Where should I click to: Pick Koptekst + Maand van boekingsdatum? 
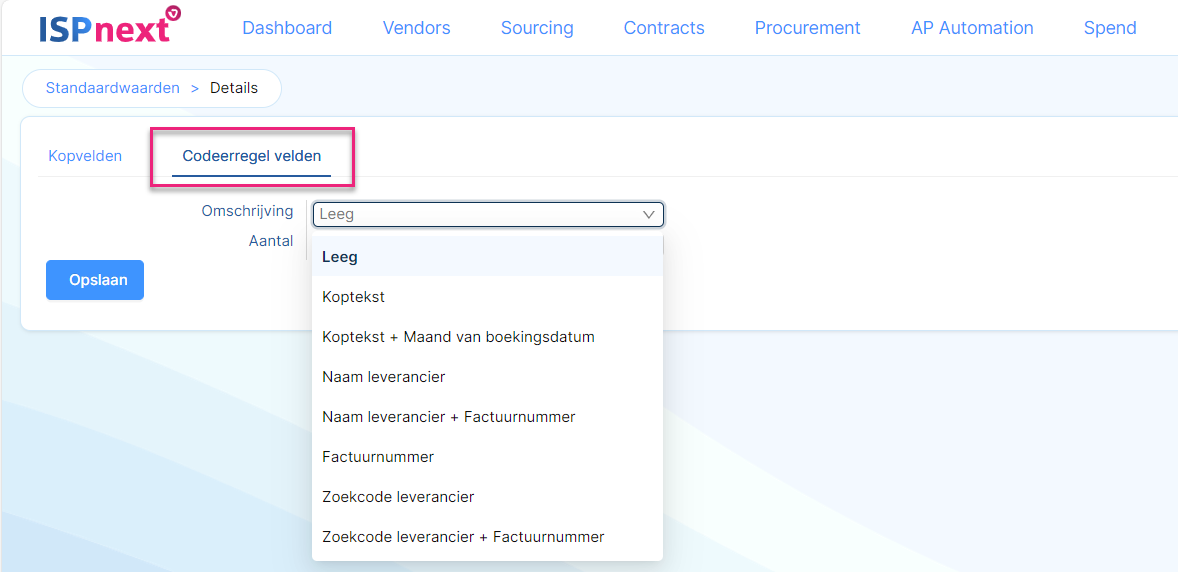tap(488, 337)
